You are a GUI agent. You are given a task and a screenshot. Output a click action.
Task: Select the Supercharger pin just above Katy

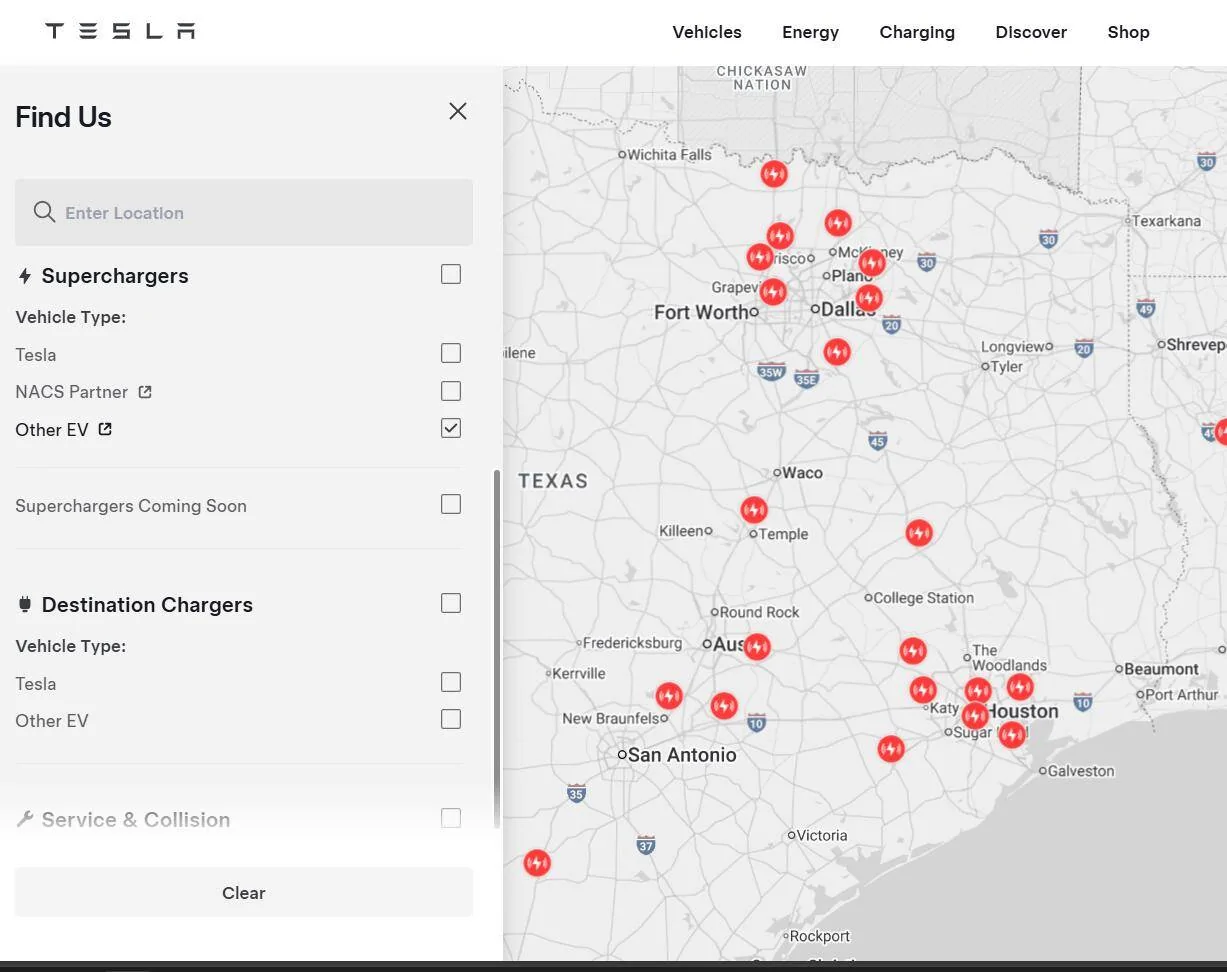[923, 690]
